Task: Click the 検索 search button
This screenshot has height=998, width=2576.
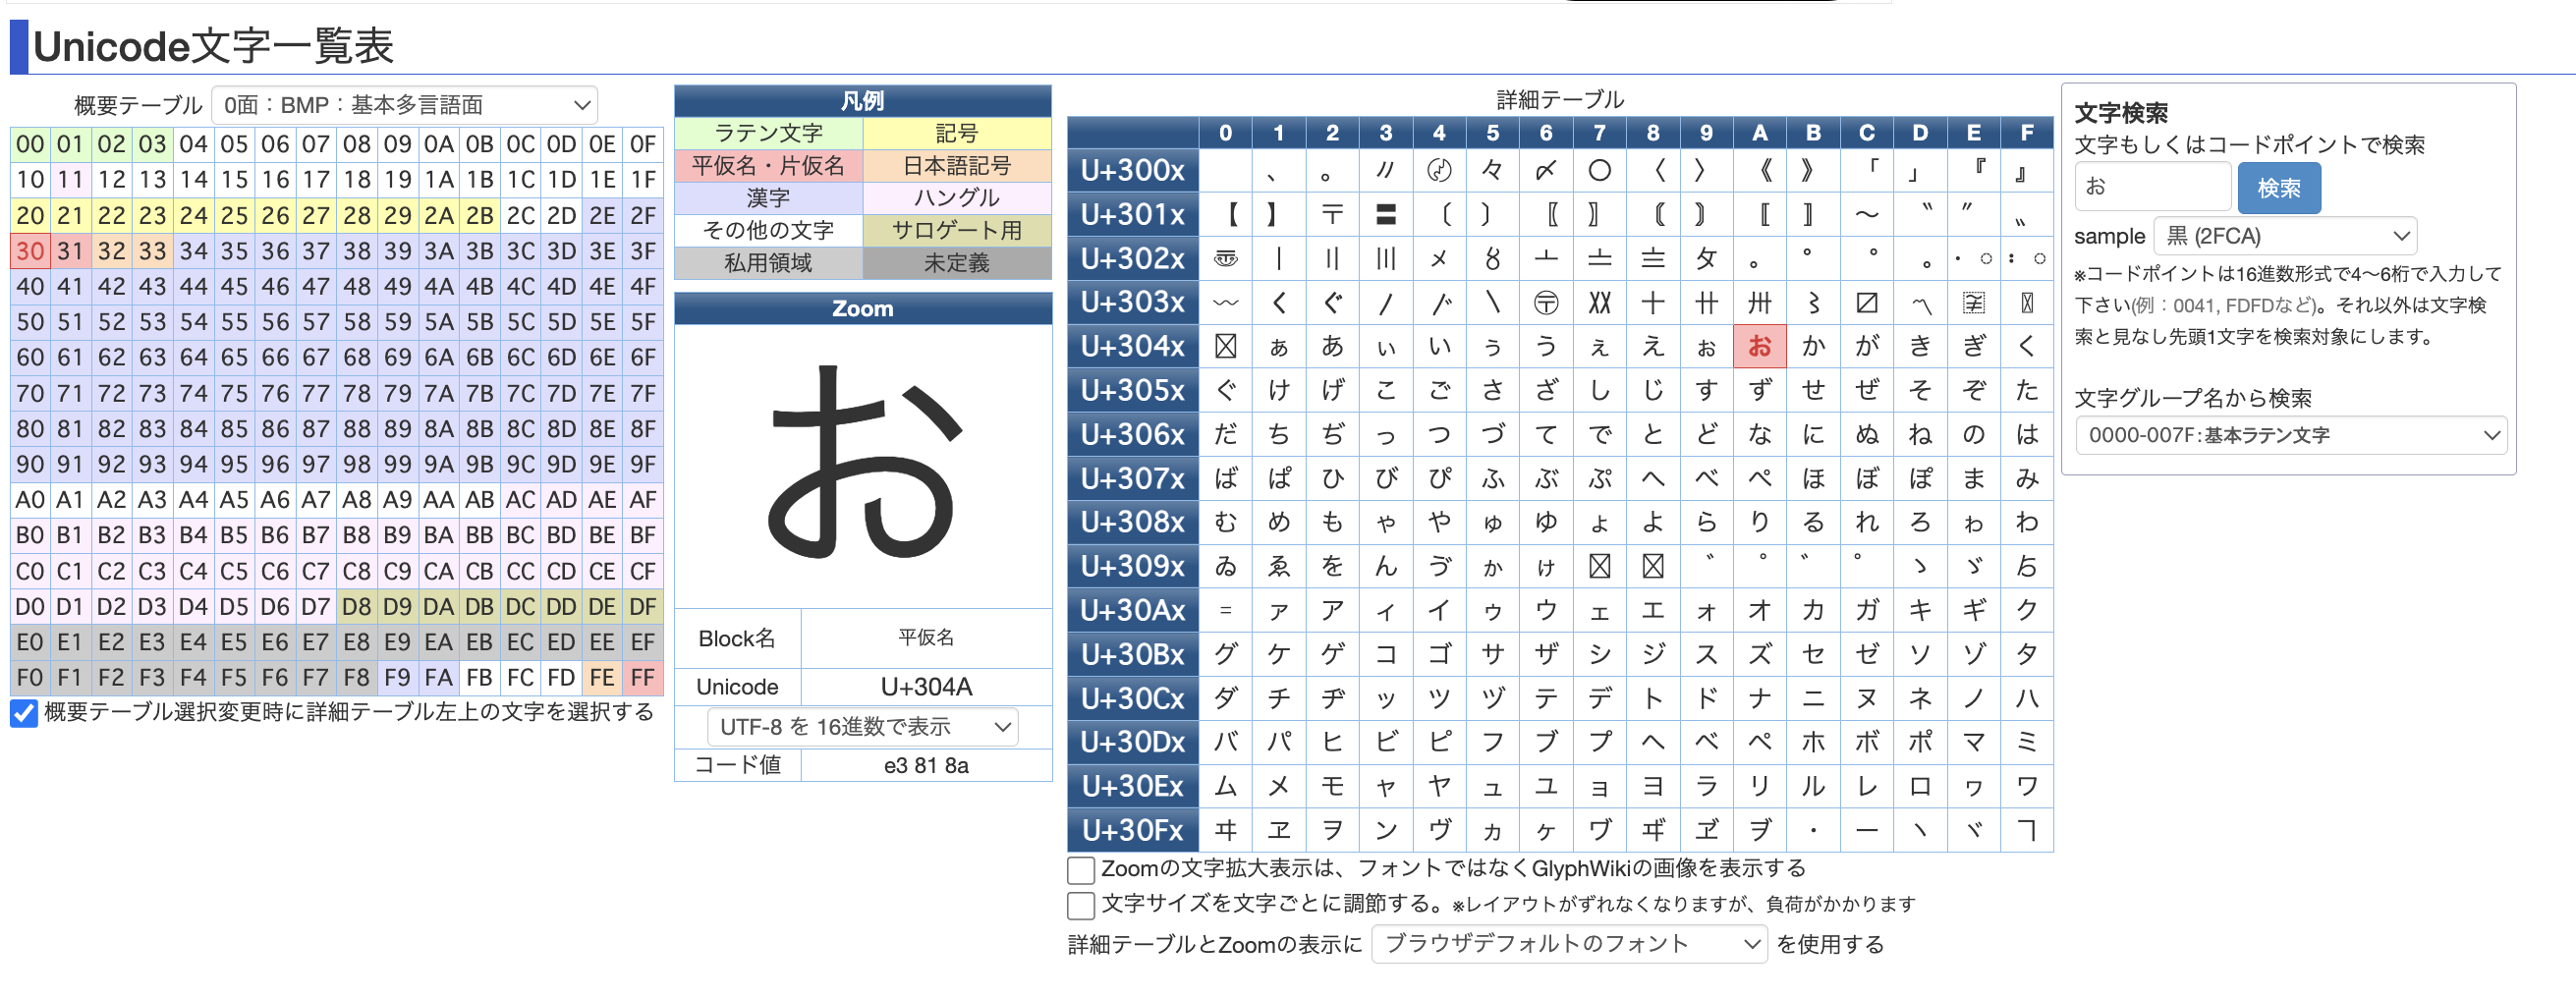Action: pyautogui.click(x=2279, y=187)
